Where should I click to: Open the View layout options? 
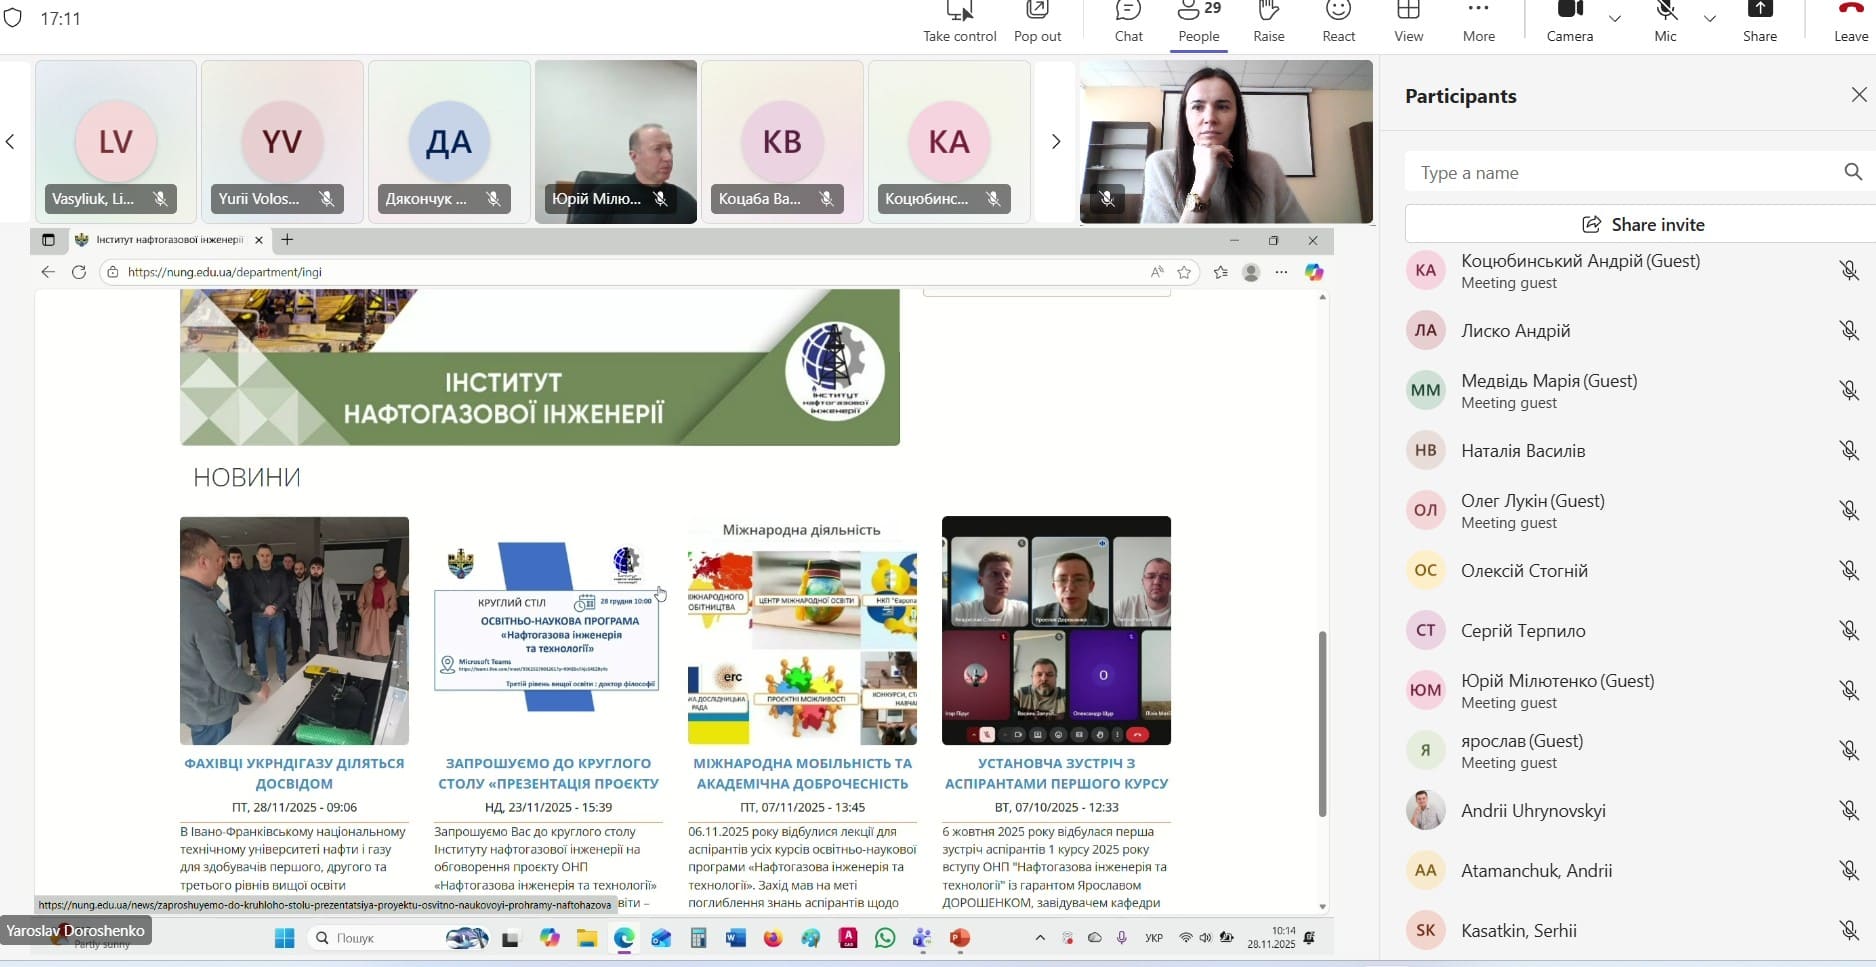[1408, 20]
